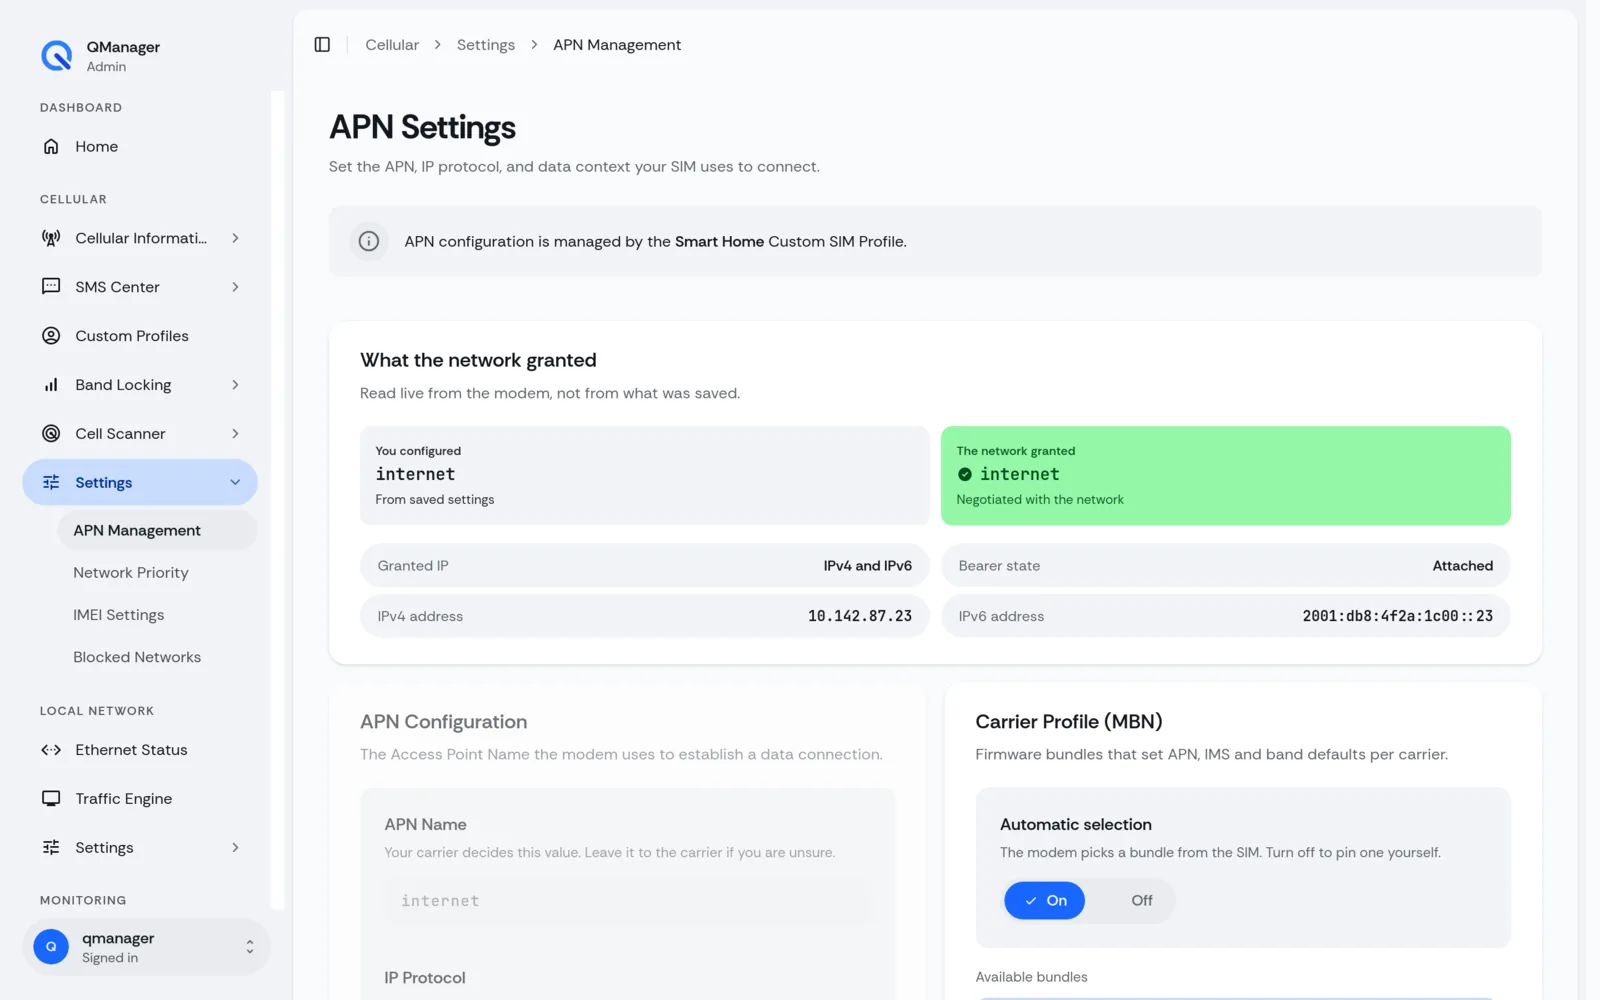Click the APN Name input field
The height and width of the screenshot is (1000, 1600).
(x=628, y=901)
